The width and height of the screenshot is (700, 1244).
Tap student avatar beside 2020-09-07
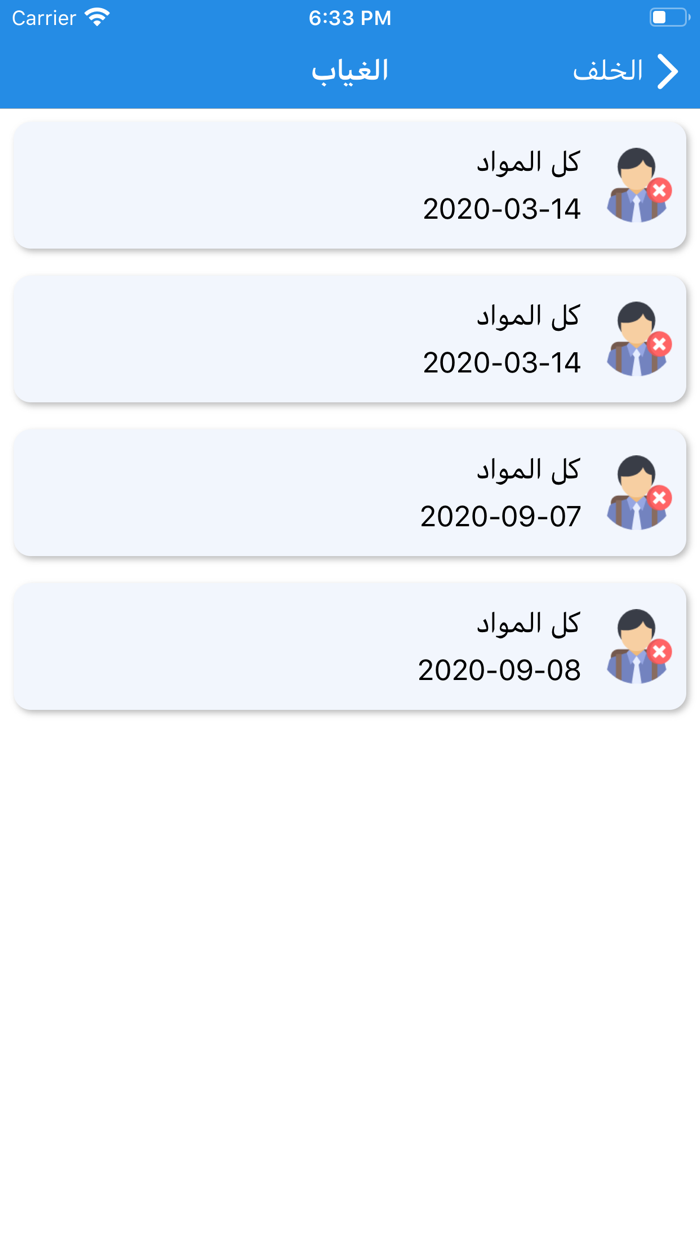pyautogui.click(x=636, y=493)
